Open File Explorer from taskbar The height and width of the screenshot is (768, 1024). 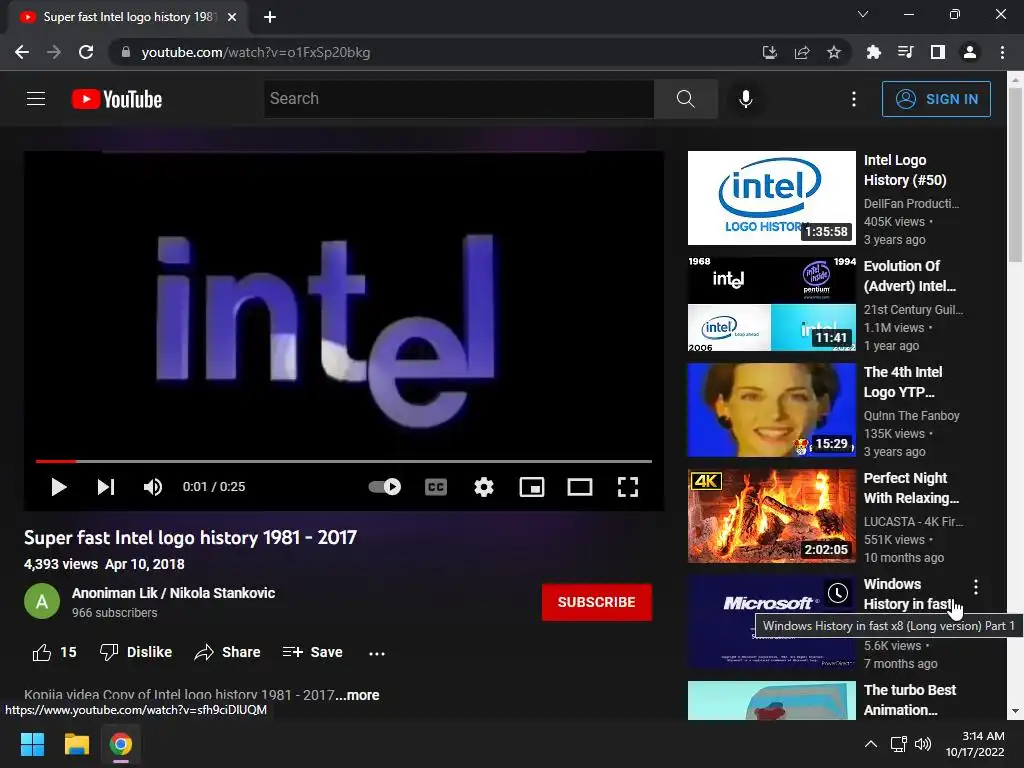coord(76,744)
